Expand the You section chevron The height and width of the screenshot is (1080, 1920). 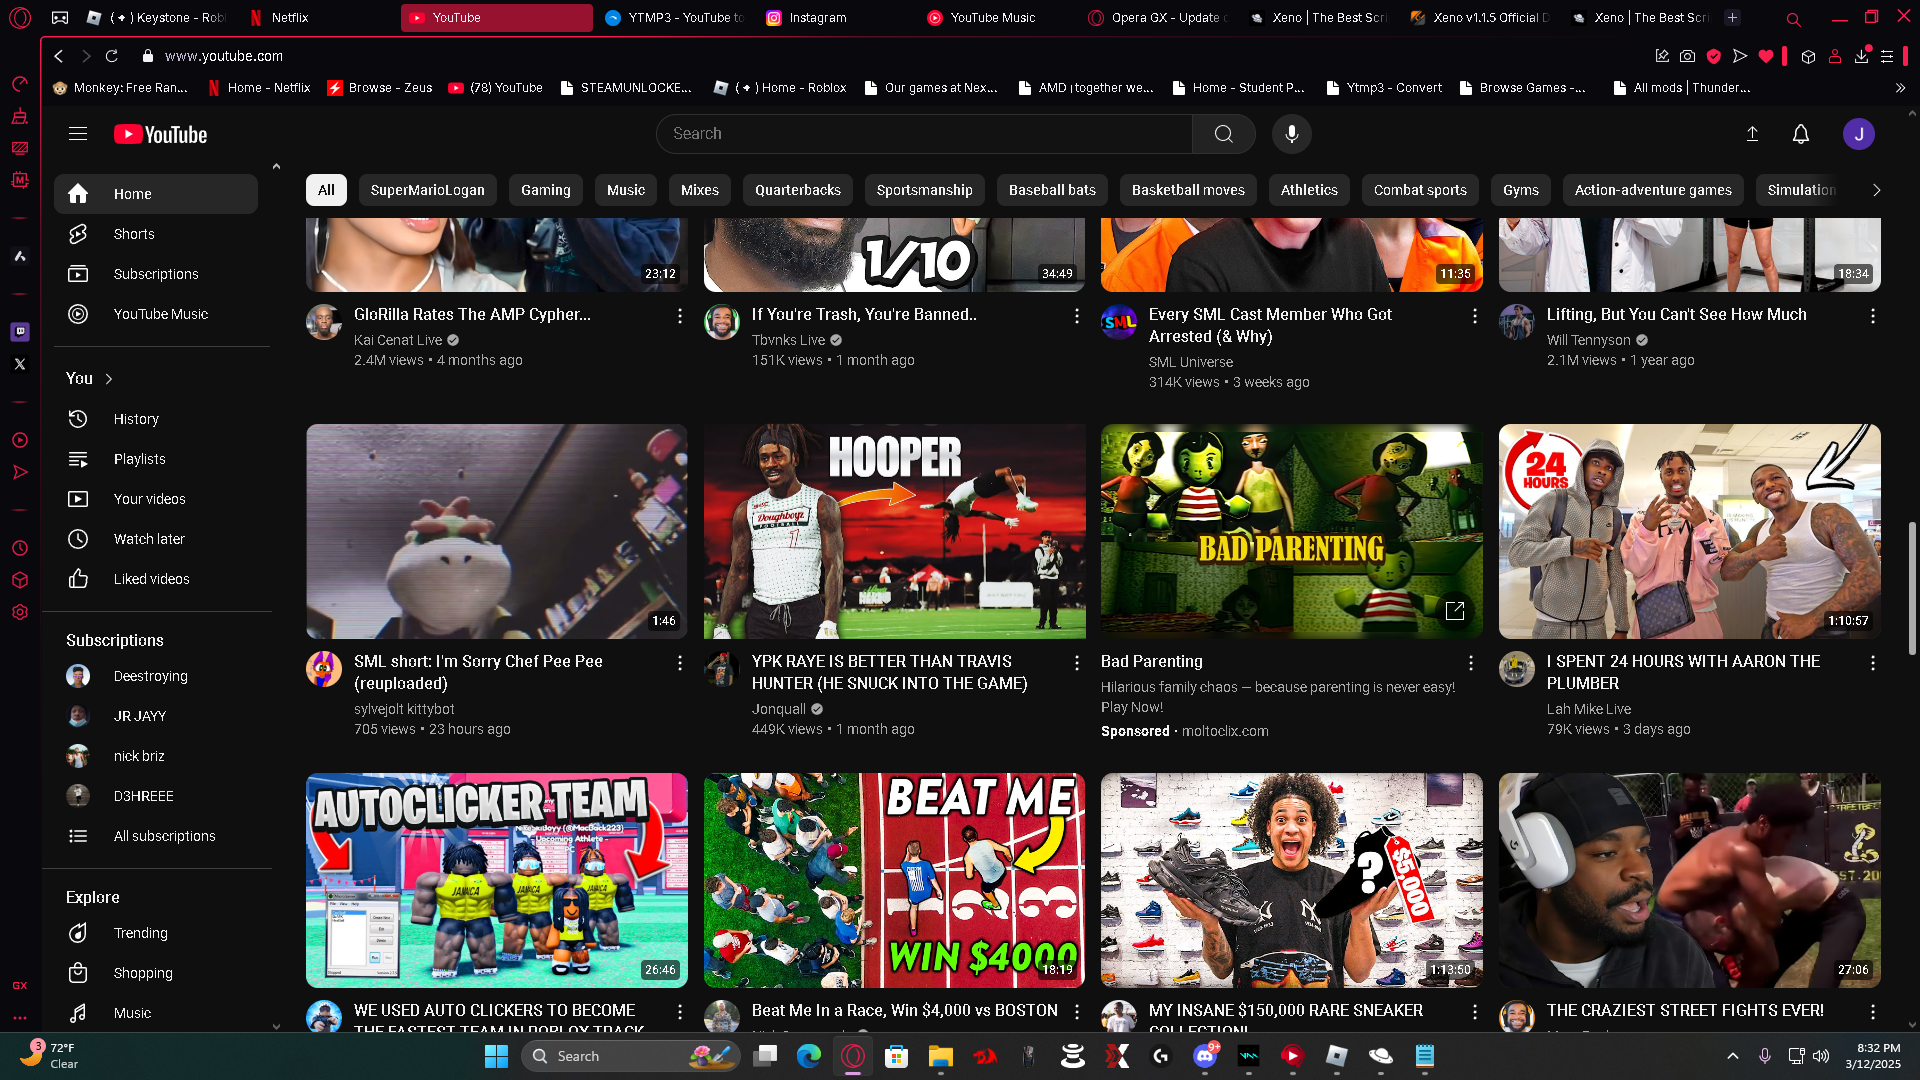(109, 379)
